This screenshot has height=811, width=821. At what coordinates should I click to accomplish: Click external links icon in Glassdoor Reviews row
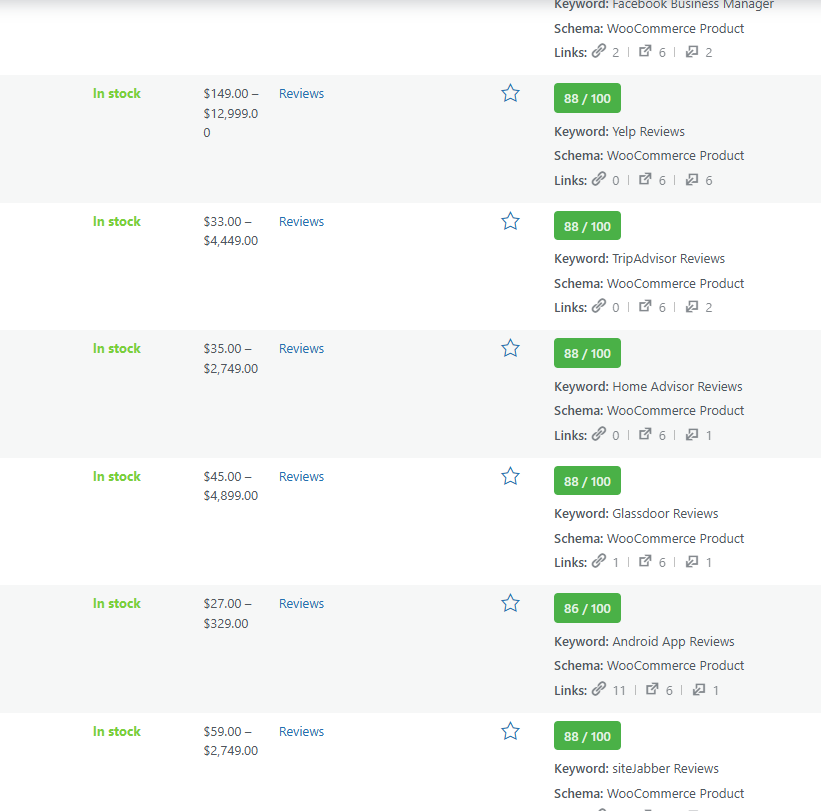[x=645, y=562]
